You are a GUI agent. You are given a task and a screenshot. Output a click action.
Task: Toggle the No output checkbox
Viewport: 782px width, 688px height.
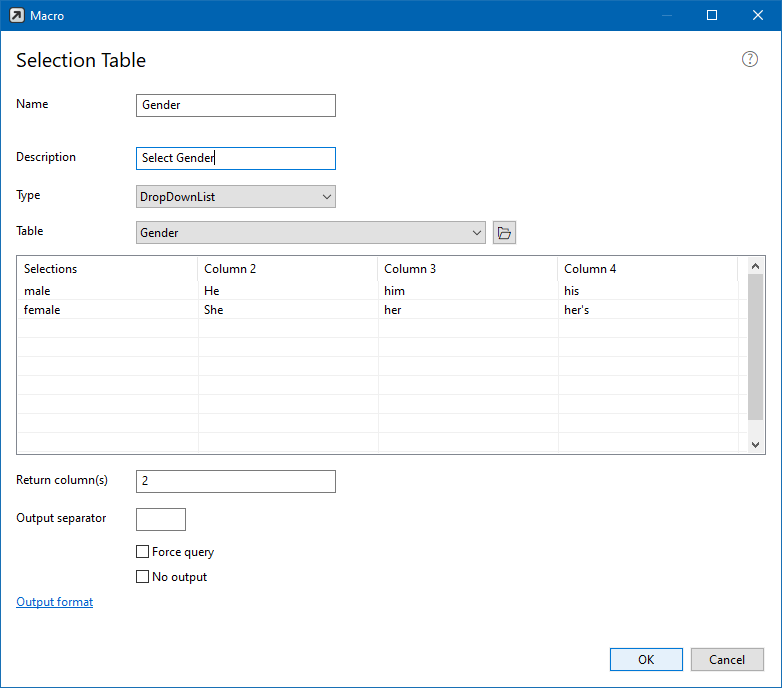tap(142, 577)
